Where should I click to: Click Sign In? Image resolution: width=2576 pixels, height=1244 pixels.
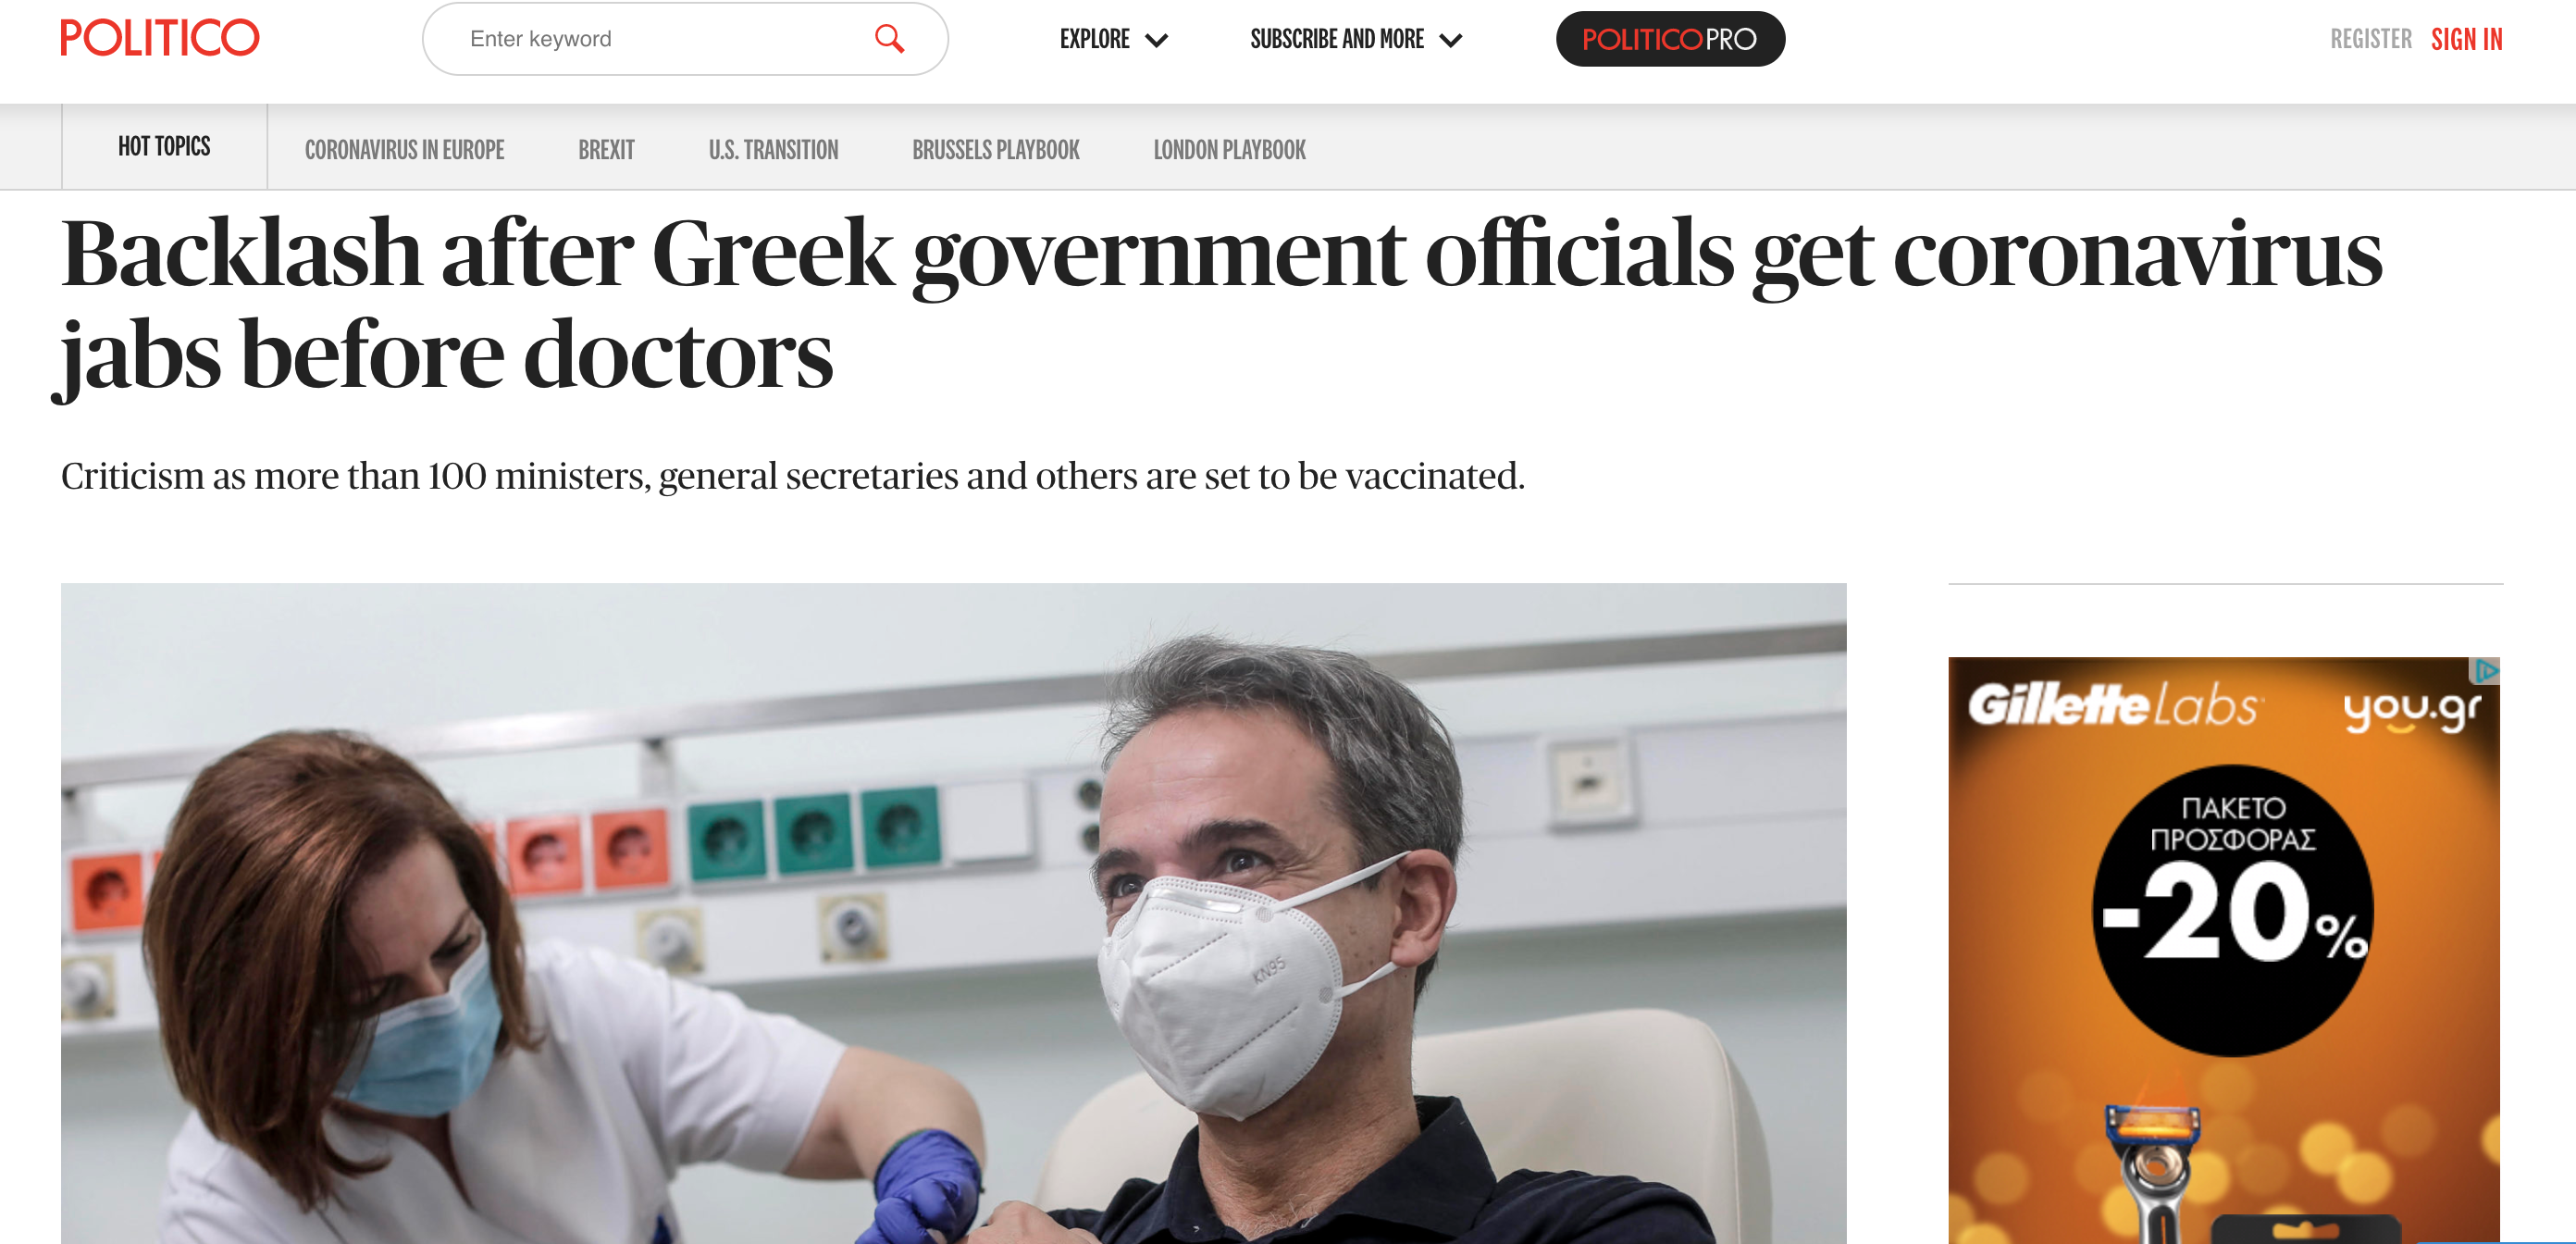[2466, 39]
